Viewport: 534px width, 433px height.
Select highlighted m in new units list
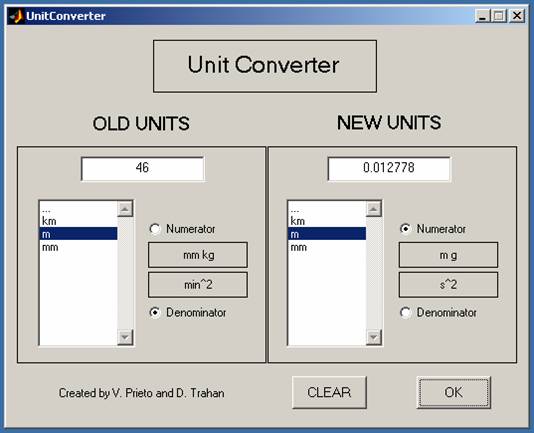pyautogui.click(x=327, y=234)
